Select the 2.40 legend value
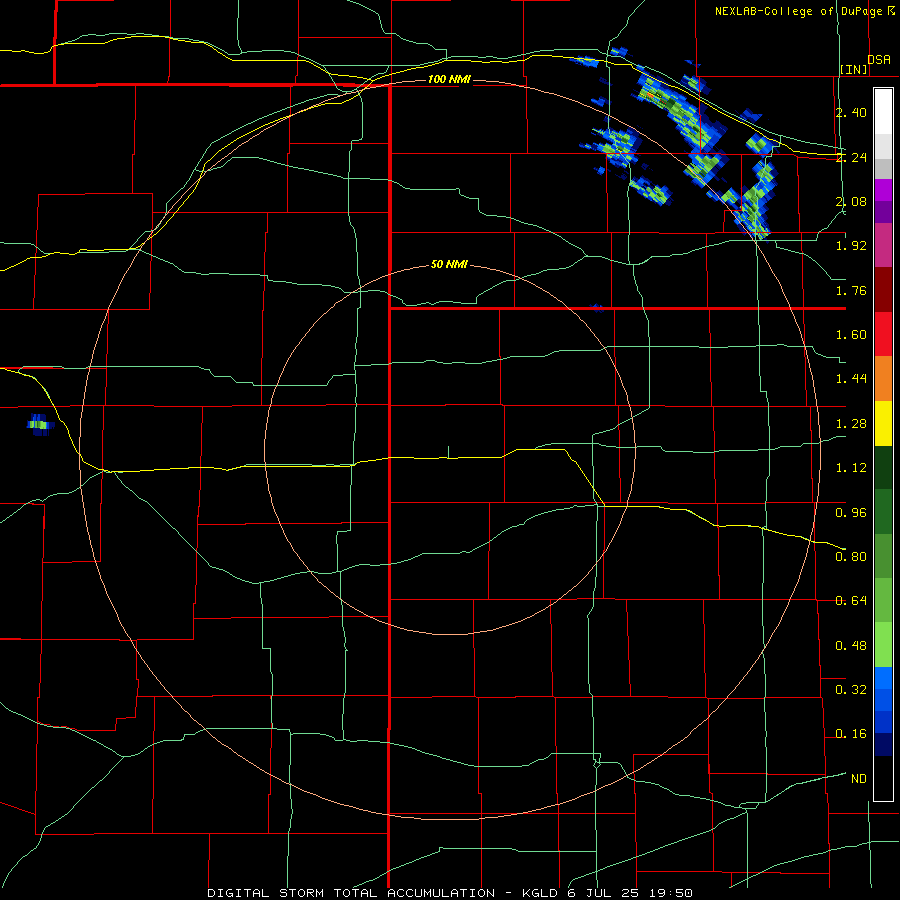Viewport: 900px width, 900px height. tap(851, 112)
